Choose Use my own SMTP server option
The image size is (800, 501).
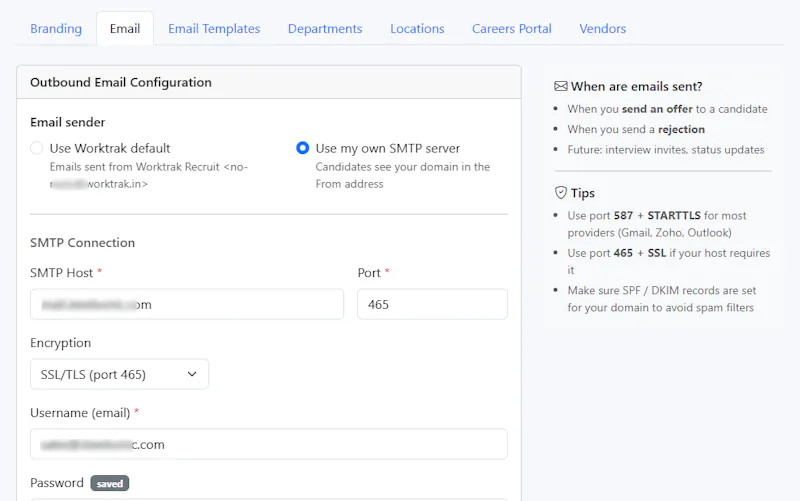(x=303, y=148)
